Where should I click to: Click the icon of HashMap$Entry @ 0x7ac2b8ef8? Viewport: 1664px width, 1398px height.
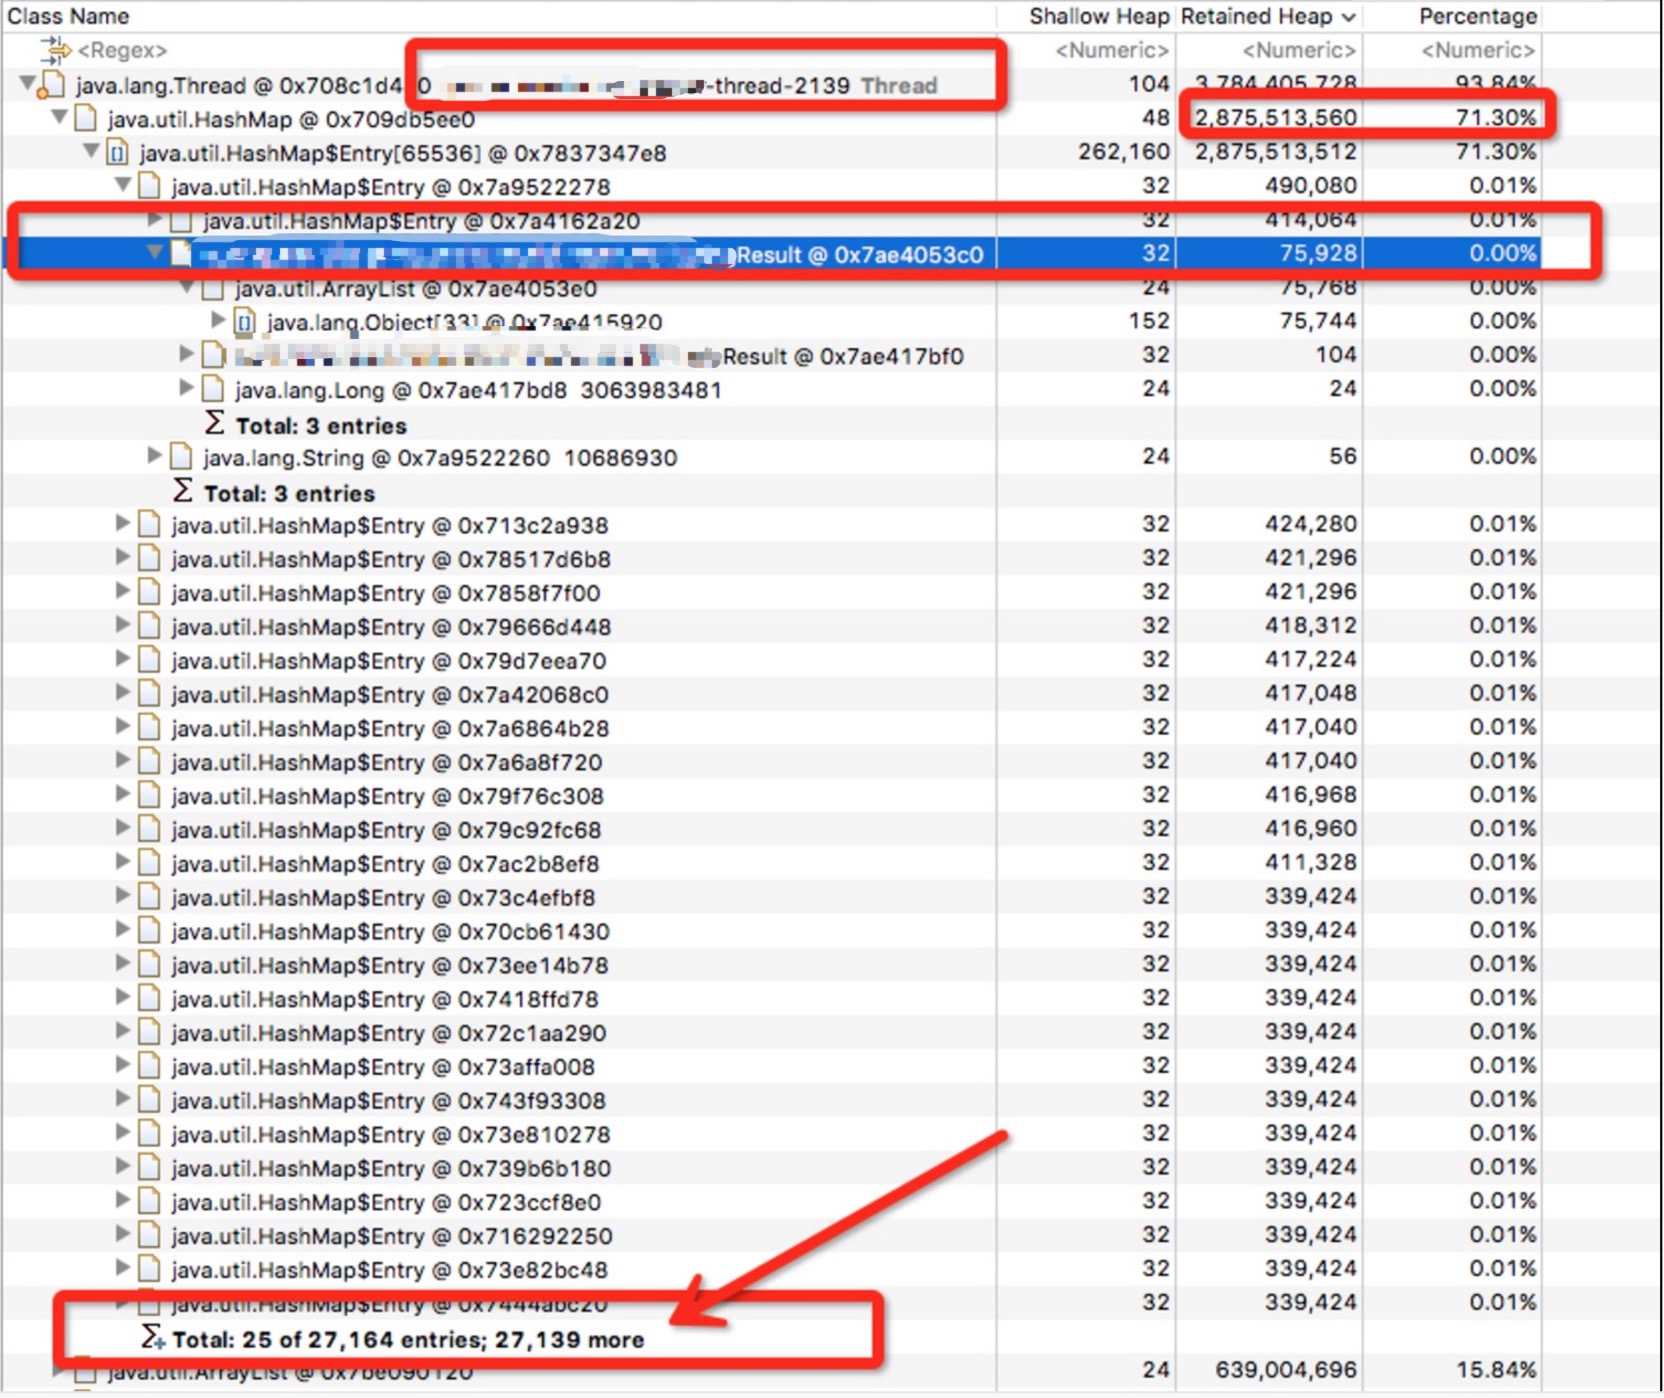pyautogui.click(x=150, y=863)
